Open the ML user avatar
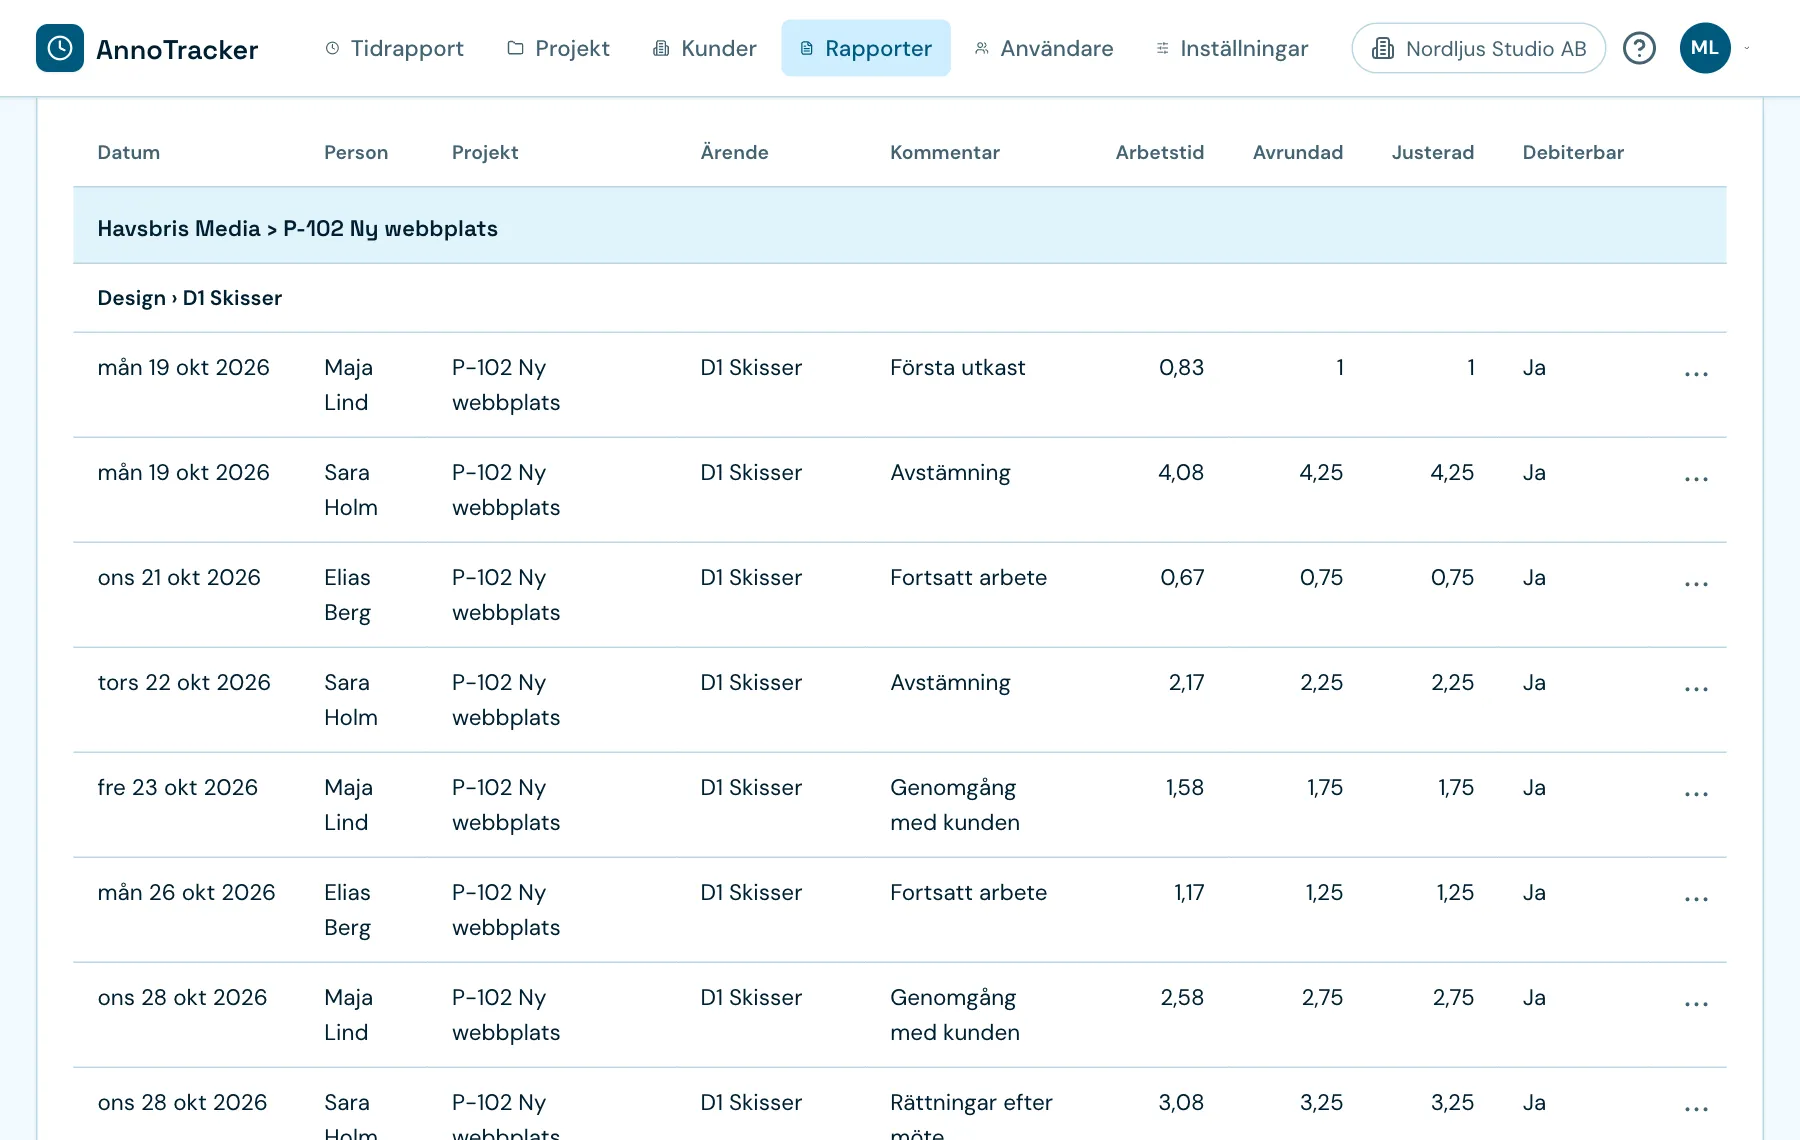This screenshot has height=1140, width=1800. tap(1705, 48)
